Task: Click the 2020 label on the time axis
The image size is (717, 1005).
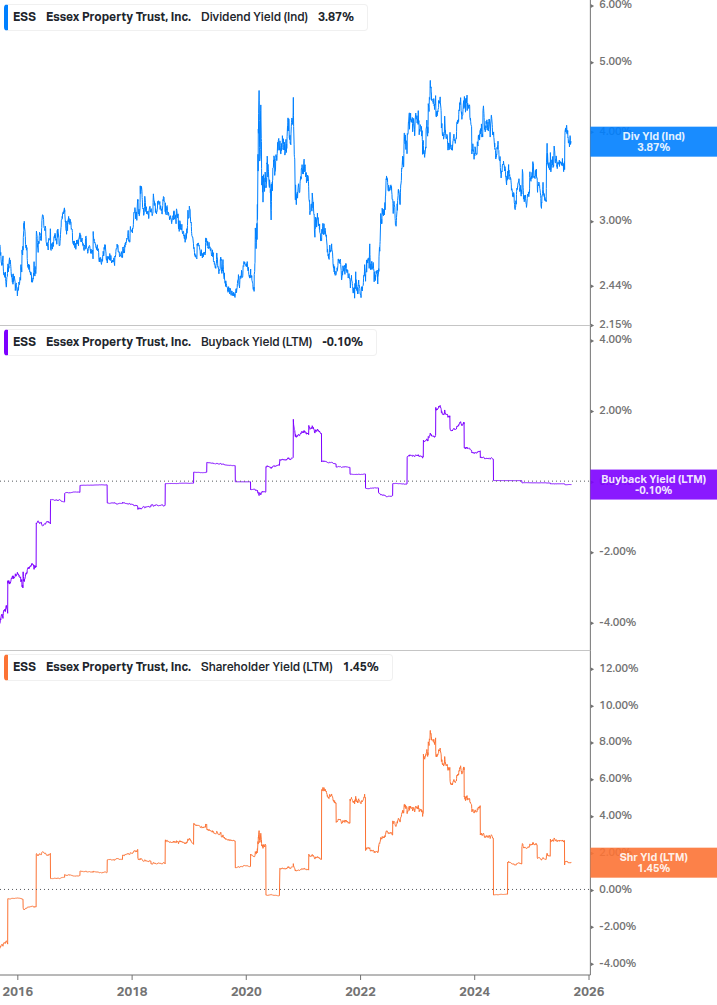Action: click(x=246, y=992)
